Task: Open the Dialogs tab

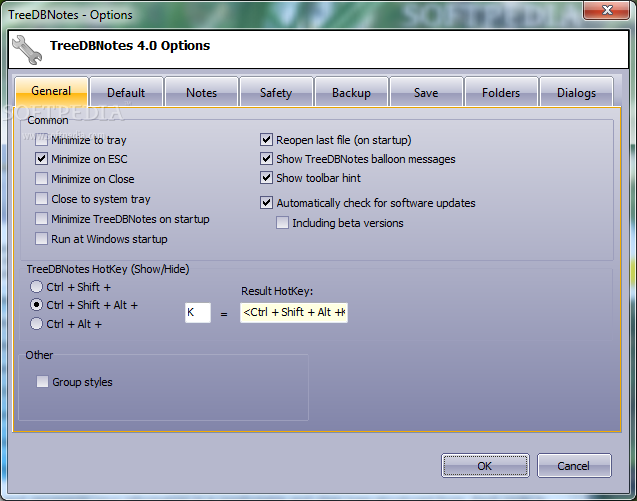Action: click(576, 92)
